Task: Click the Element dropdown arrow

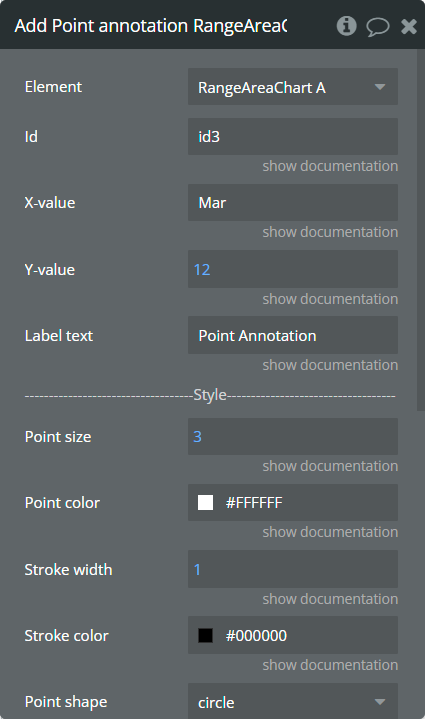Action: tap(380, 87)
